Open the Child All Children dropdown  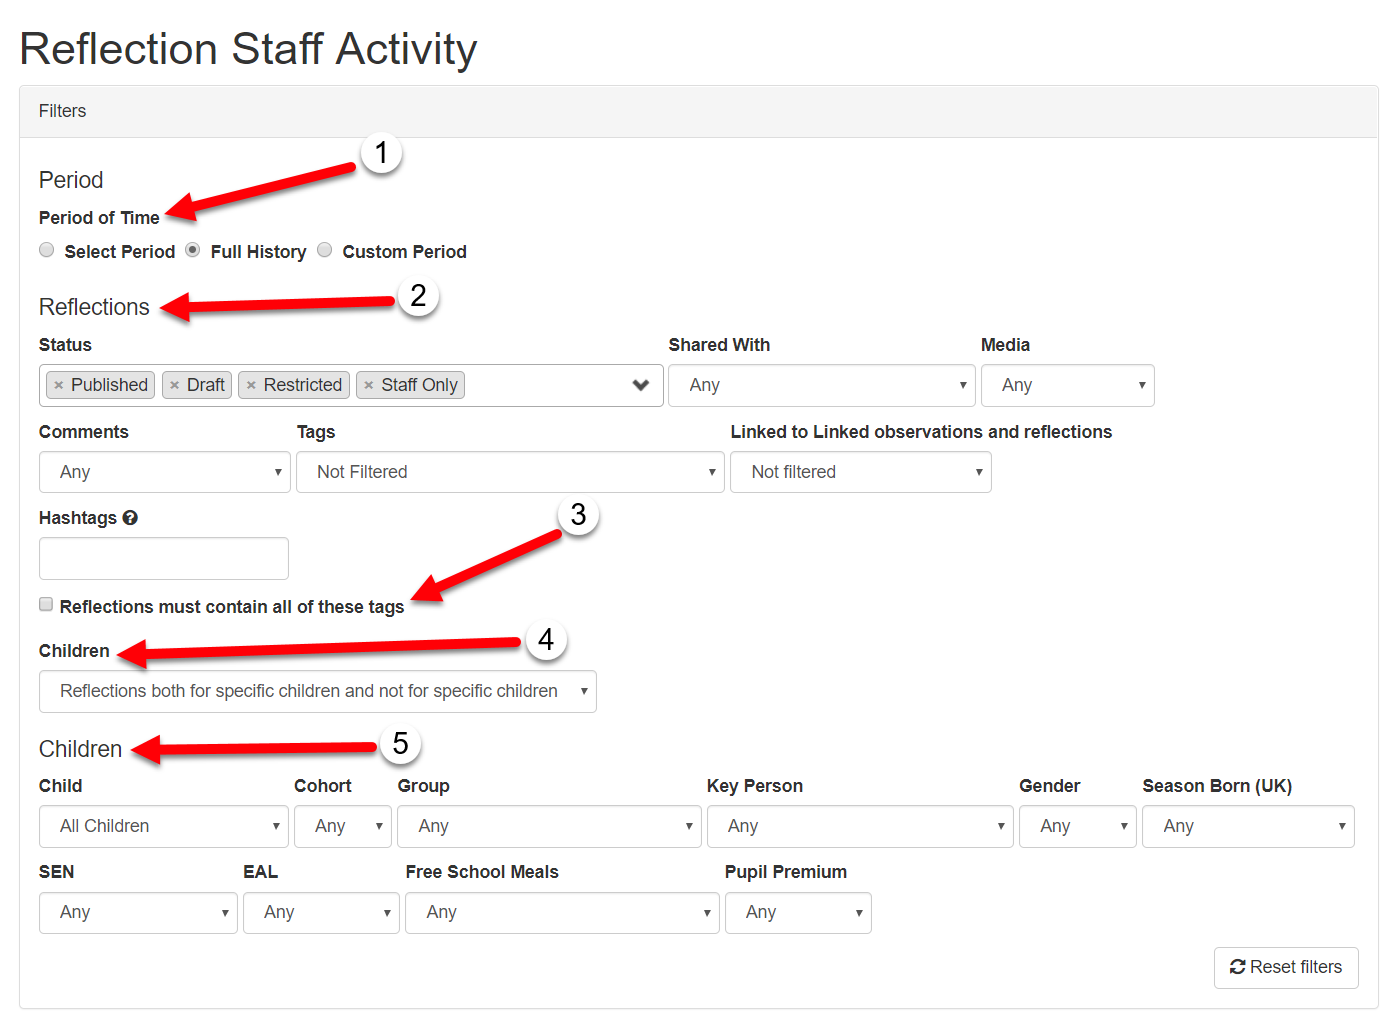(x=164, y=827)
